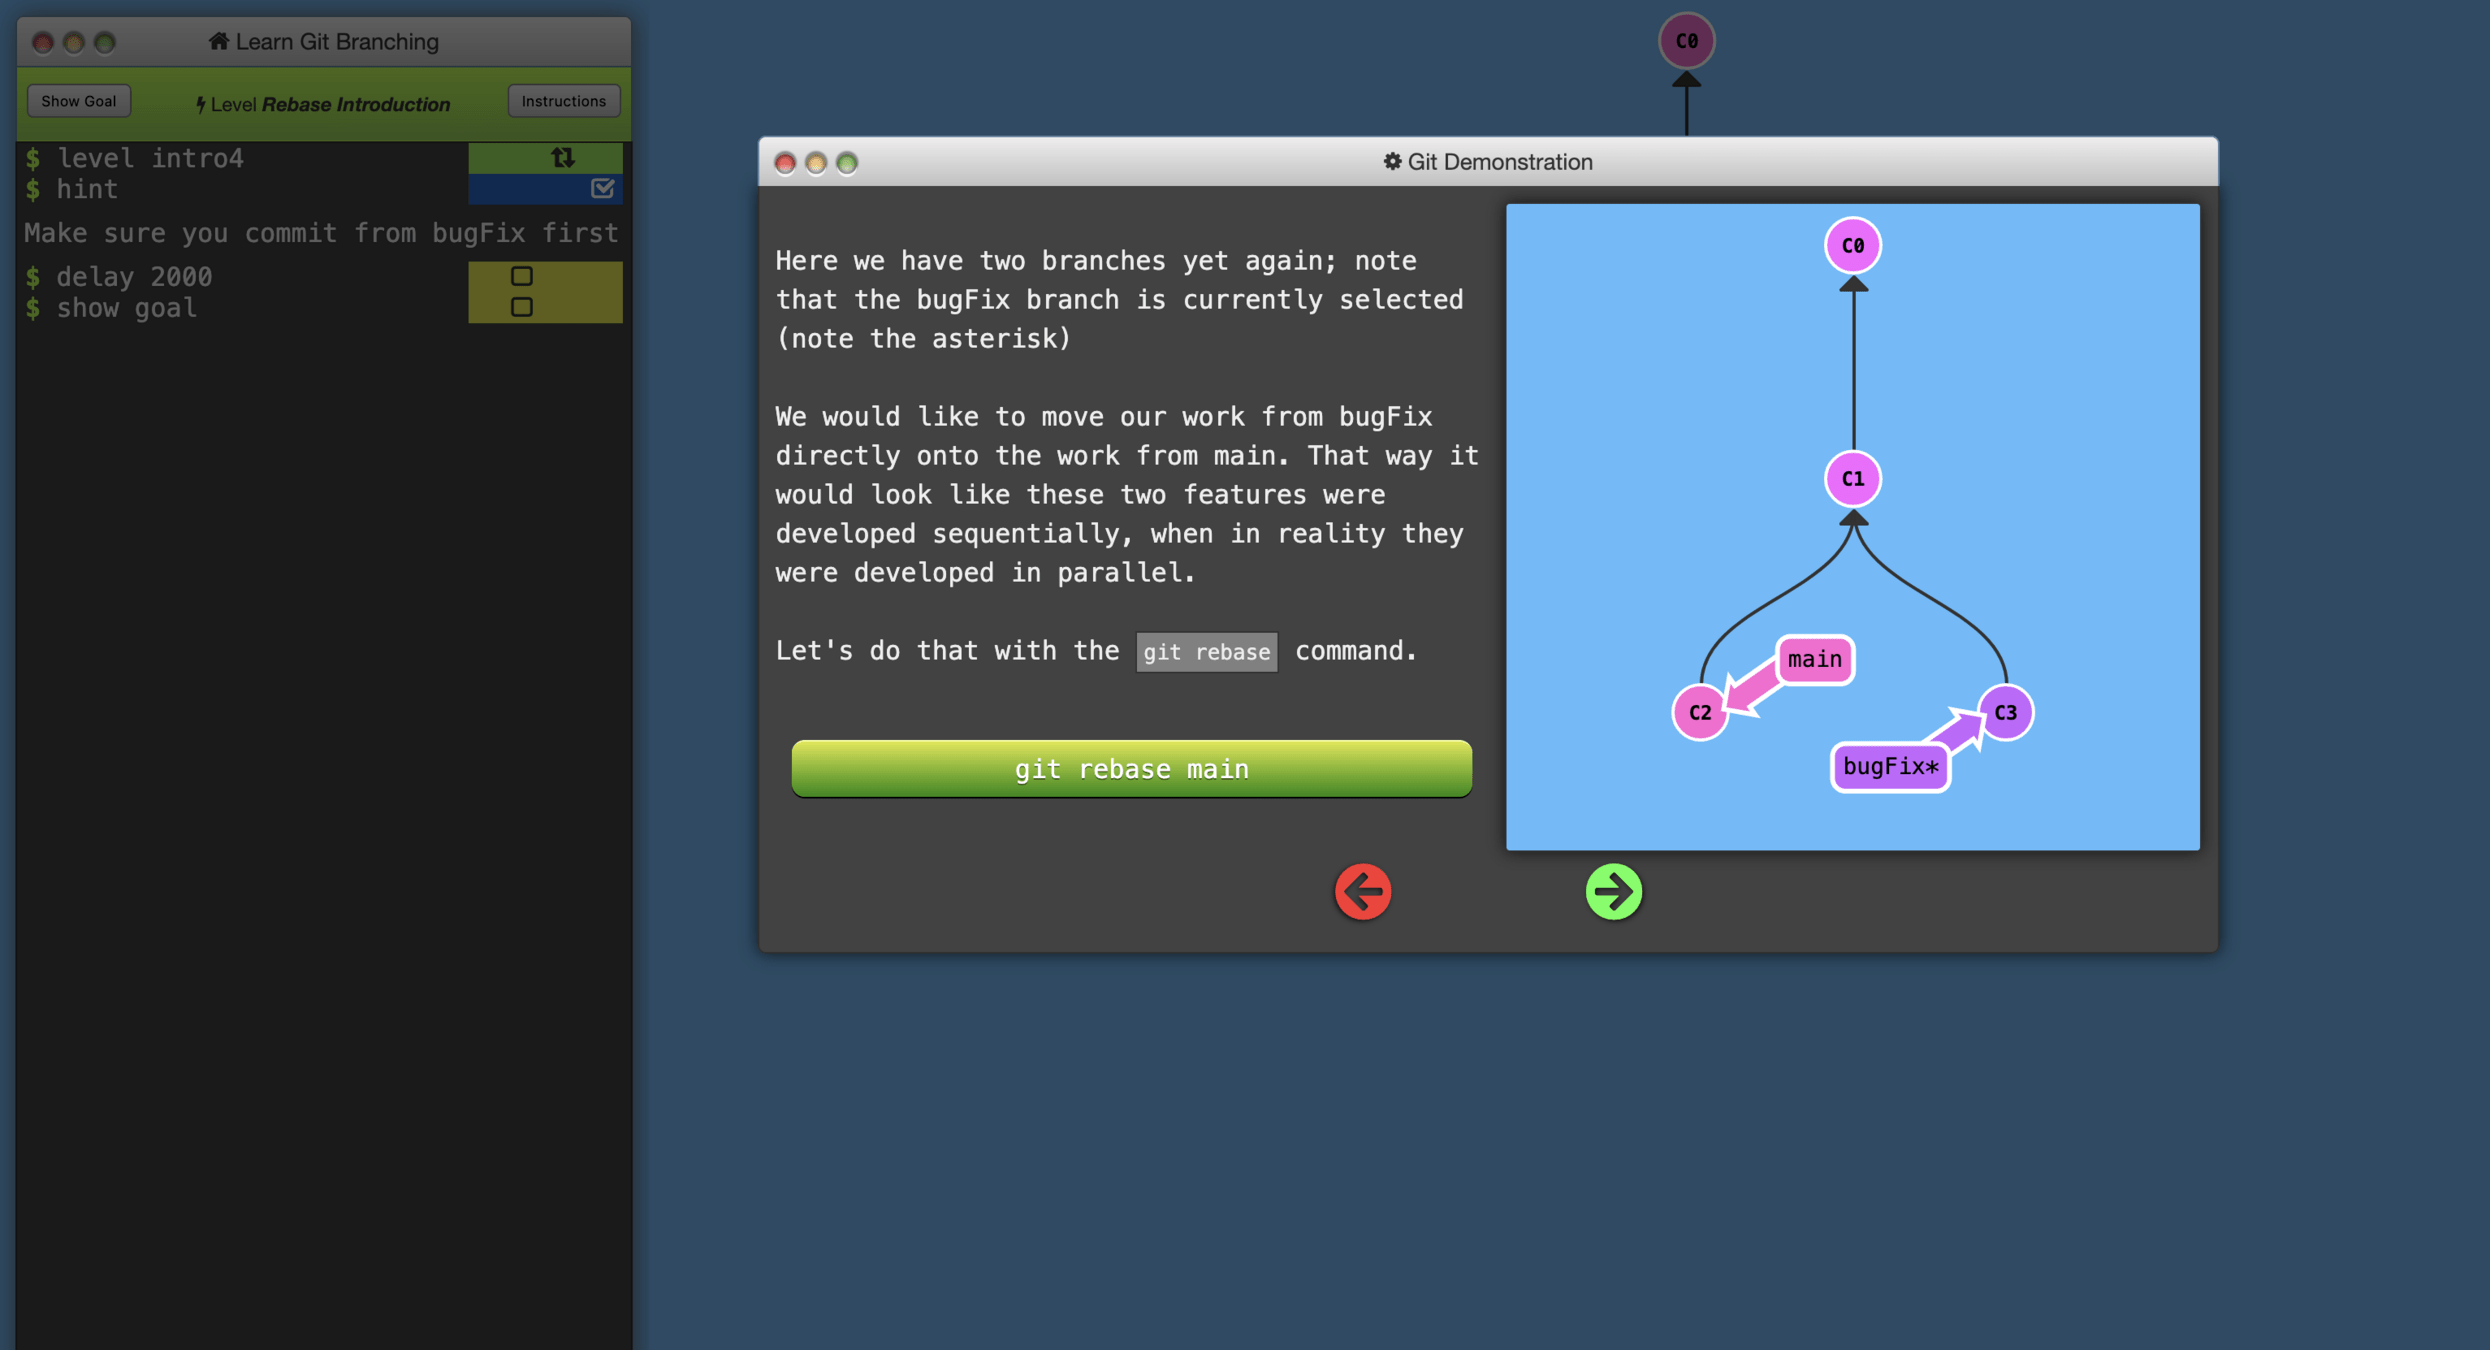
Task: Click the lightning bolt icon before Level
Action: coord(200,105)
